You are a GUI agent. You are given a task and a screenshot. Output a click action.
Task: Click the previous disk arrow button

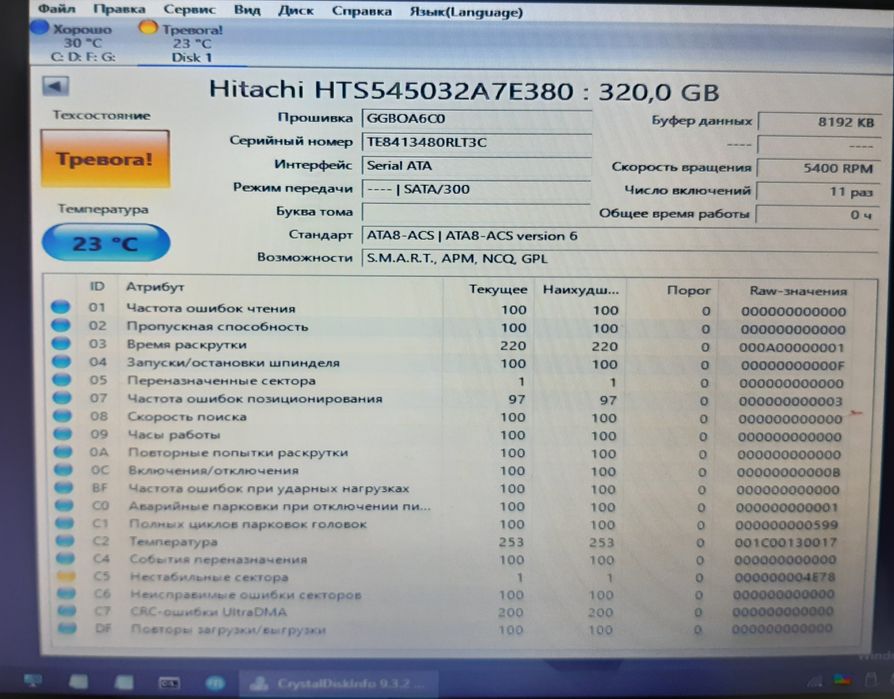55,87
